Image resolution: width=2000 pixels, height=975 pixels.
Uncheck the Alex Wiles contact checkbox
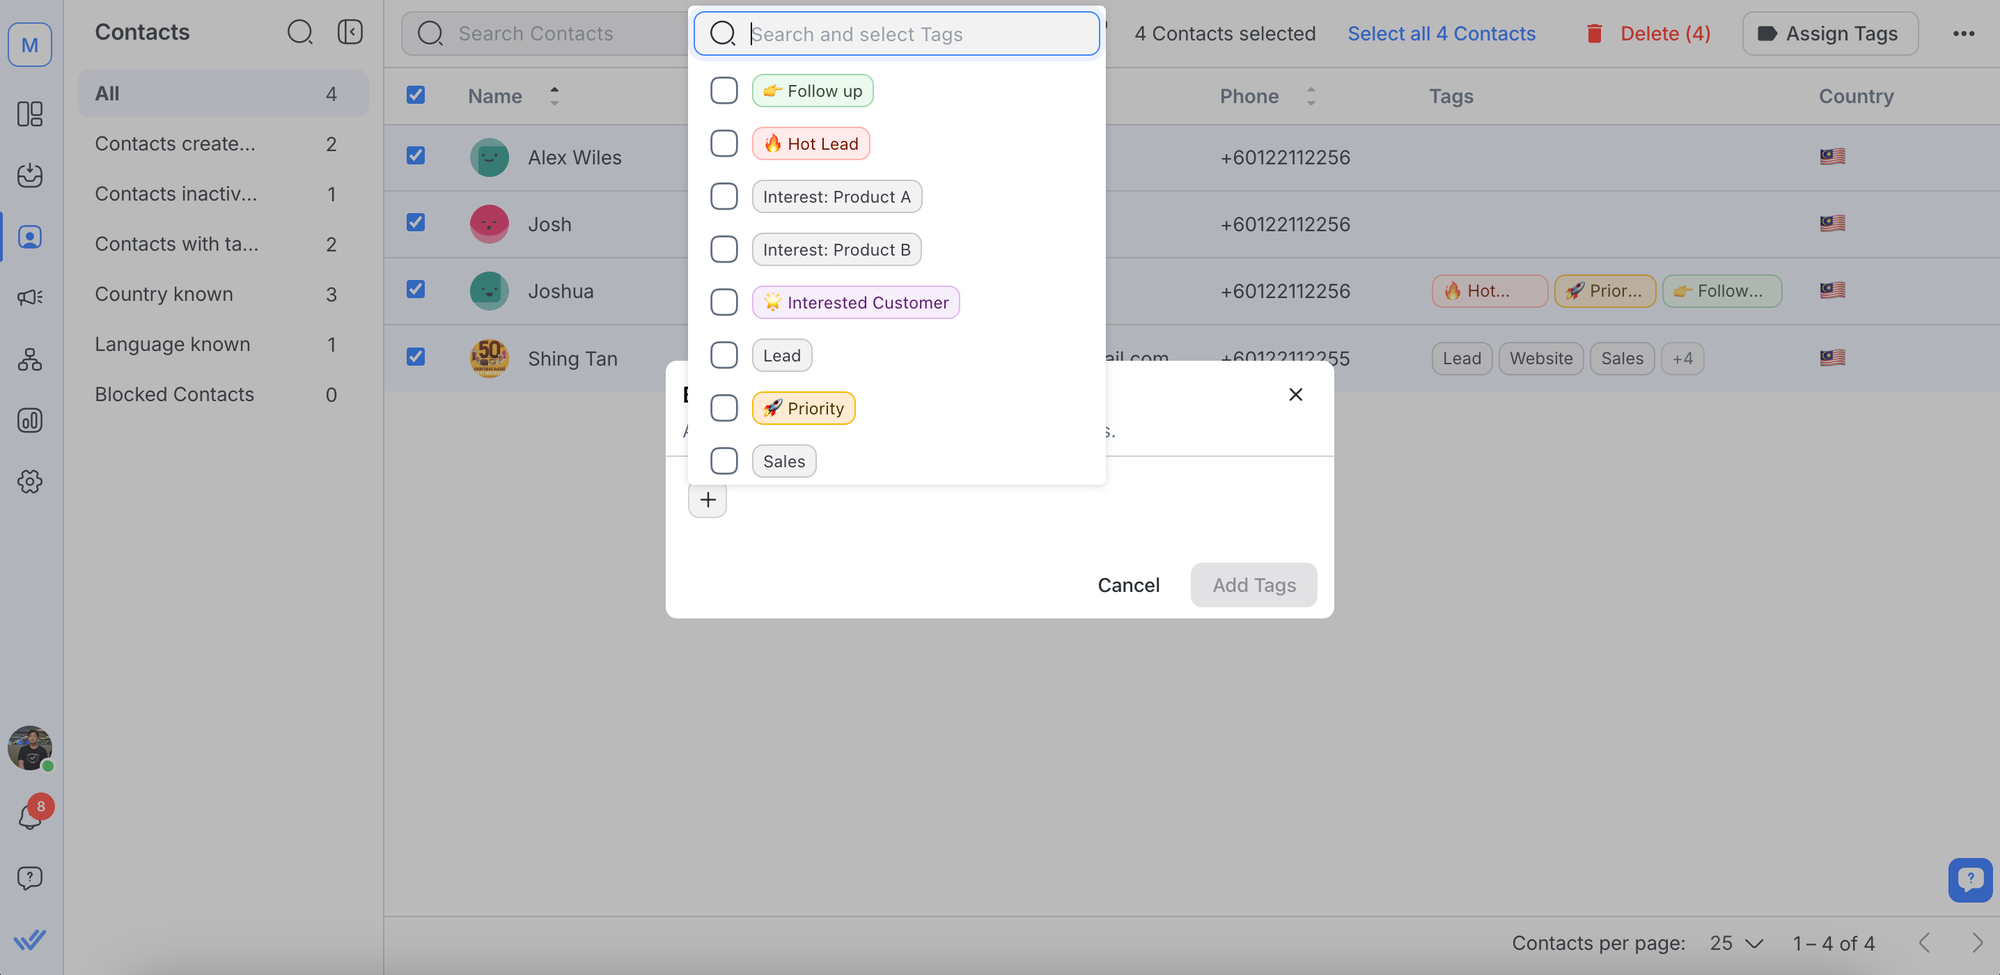[x=416, y=156]
